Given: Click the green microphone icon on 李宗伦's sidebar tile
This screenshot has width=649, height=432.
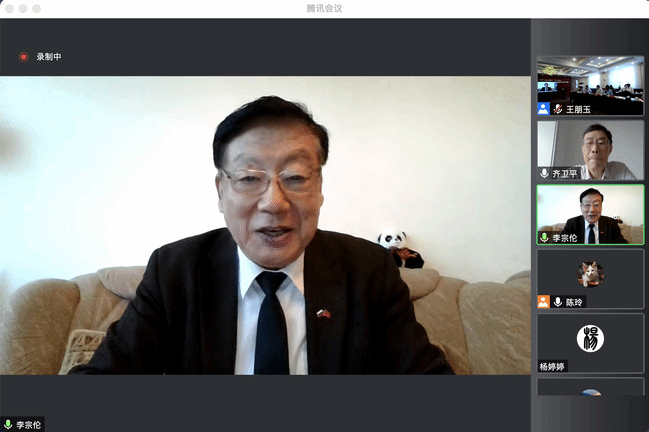Looking at the screenshot, I should [x=544, y=238].
